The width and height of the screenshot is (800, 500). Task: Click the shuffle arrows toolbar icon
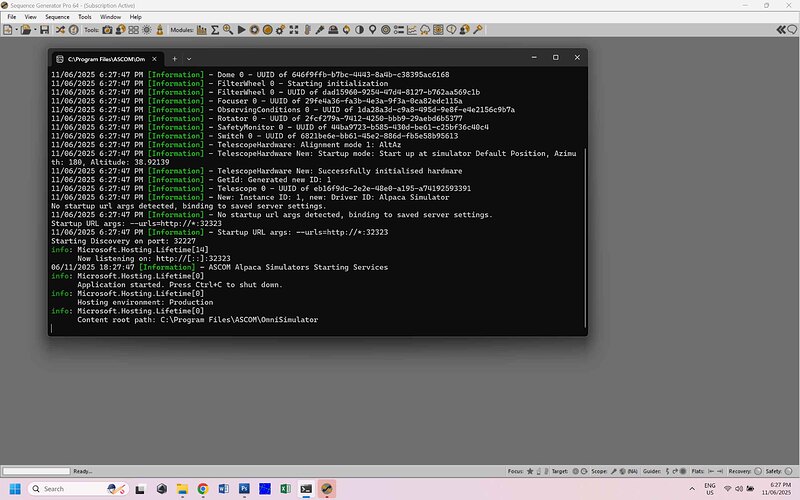pos(60,30)
